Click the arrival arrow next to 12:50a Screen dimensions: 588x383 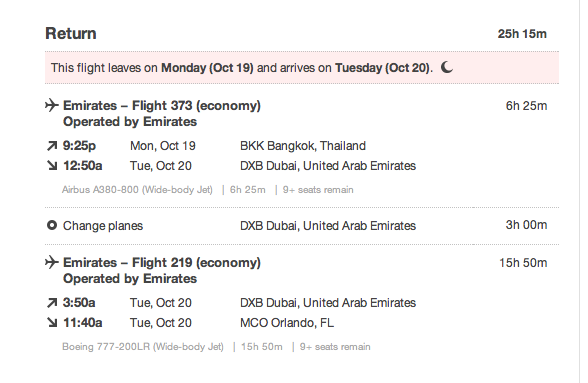(x=52, y=165)
